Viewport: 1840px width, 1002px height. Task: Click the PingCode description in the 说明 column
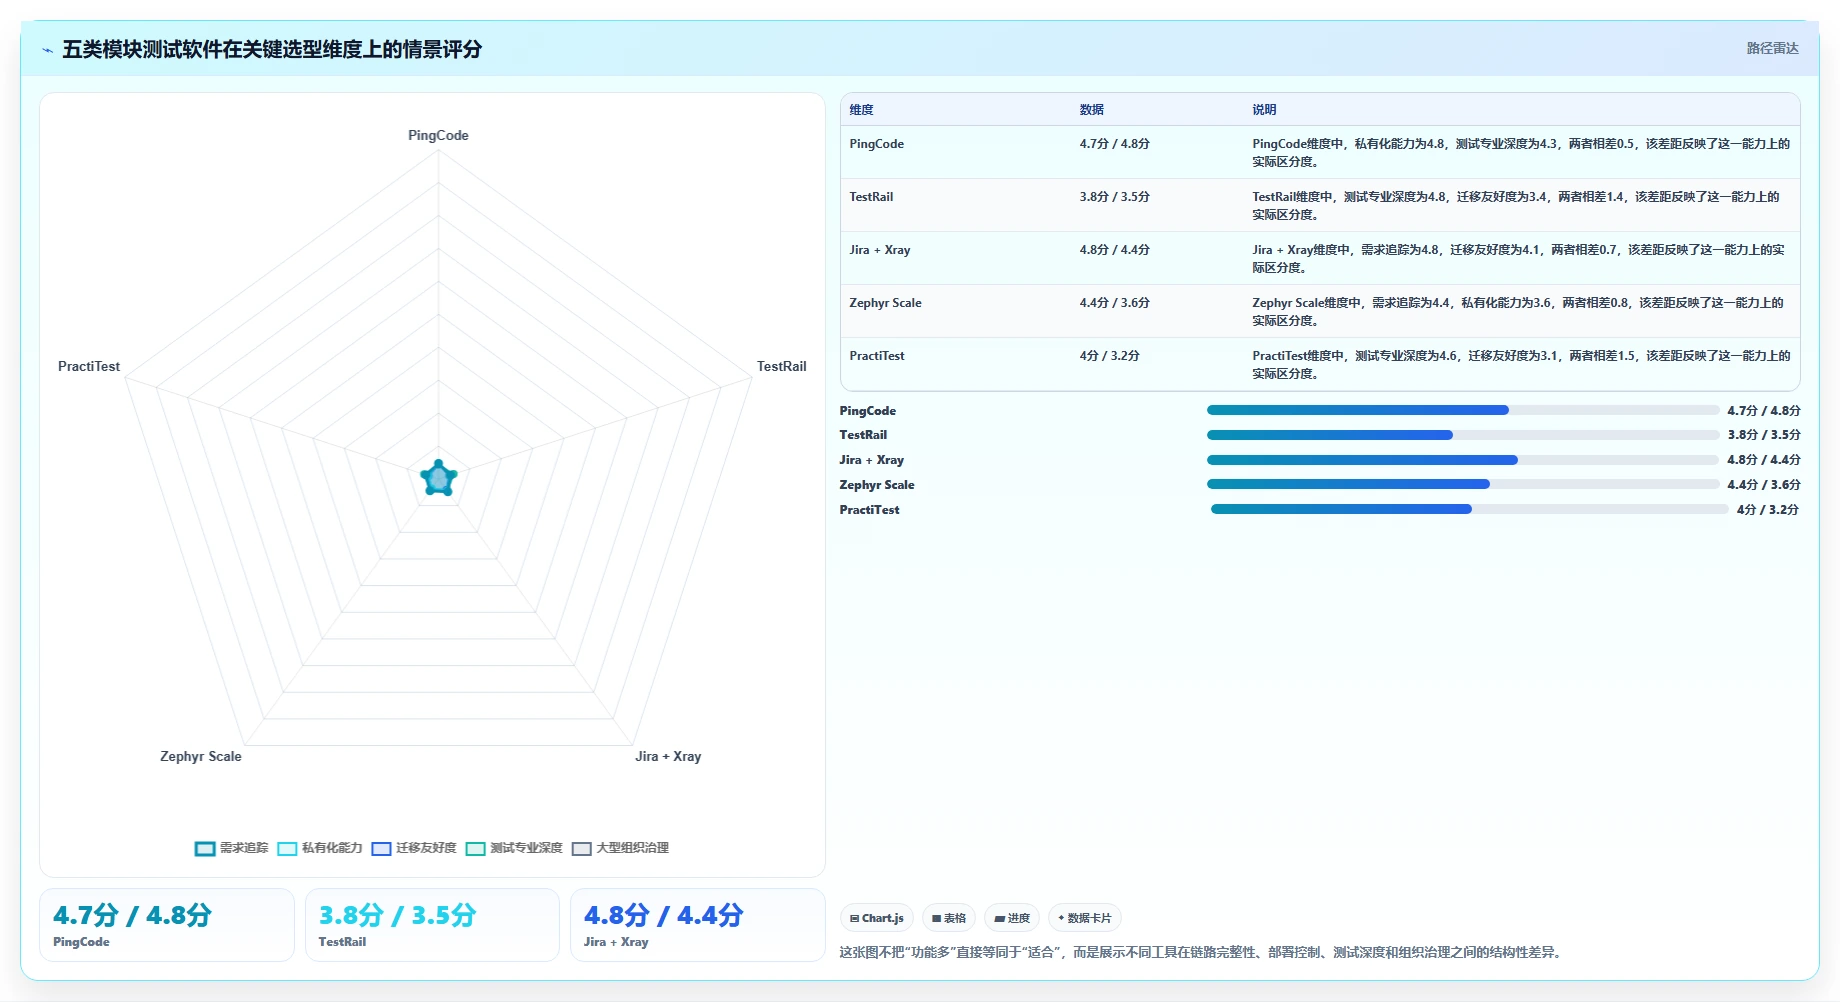(x=1521, y=153)
